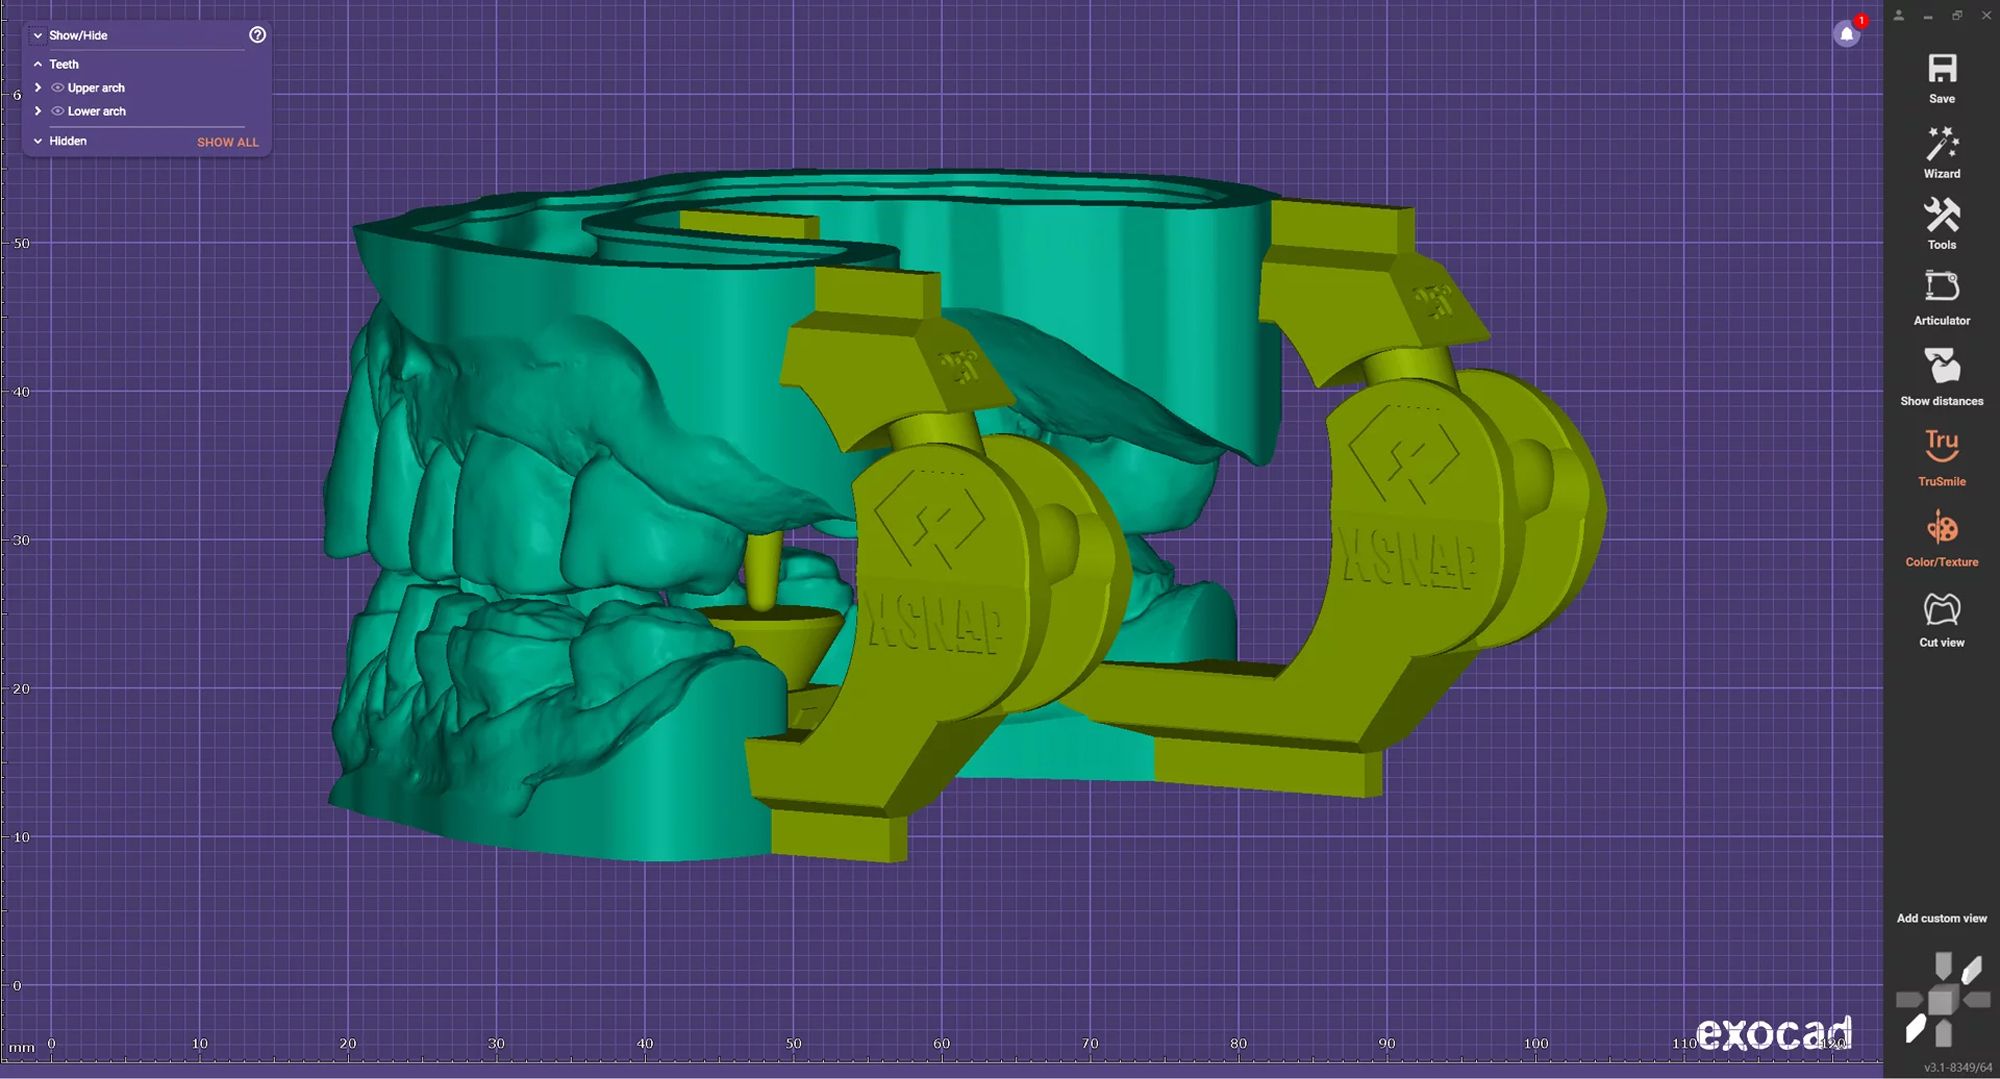Toggle Upper arch visibility eye

tap(57, 88)
